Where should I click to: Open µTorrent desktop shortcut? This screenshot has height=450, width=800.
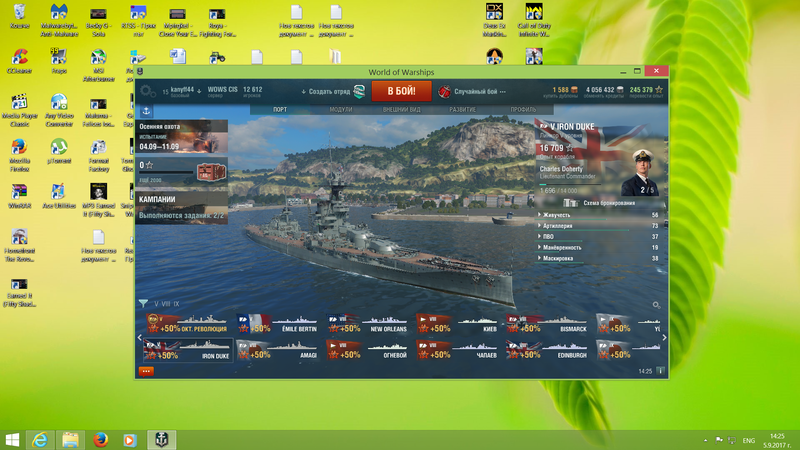59,151
